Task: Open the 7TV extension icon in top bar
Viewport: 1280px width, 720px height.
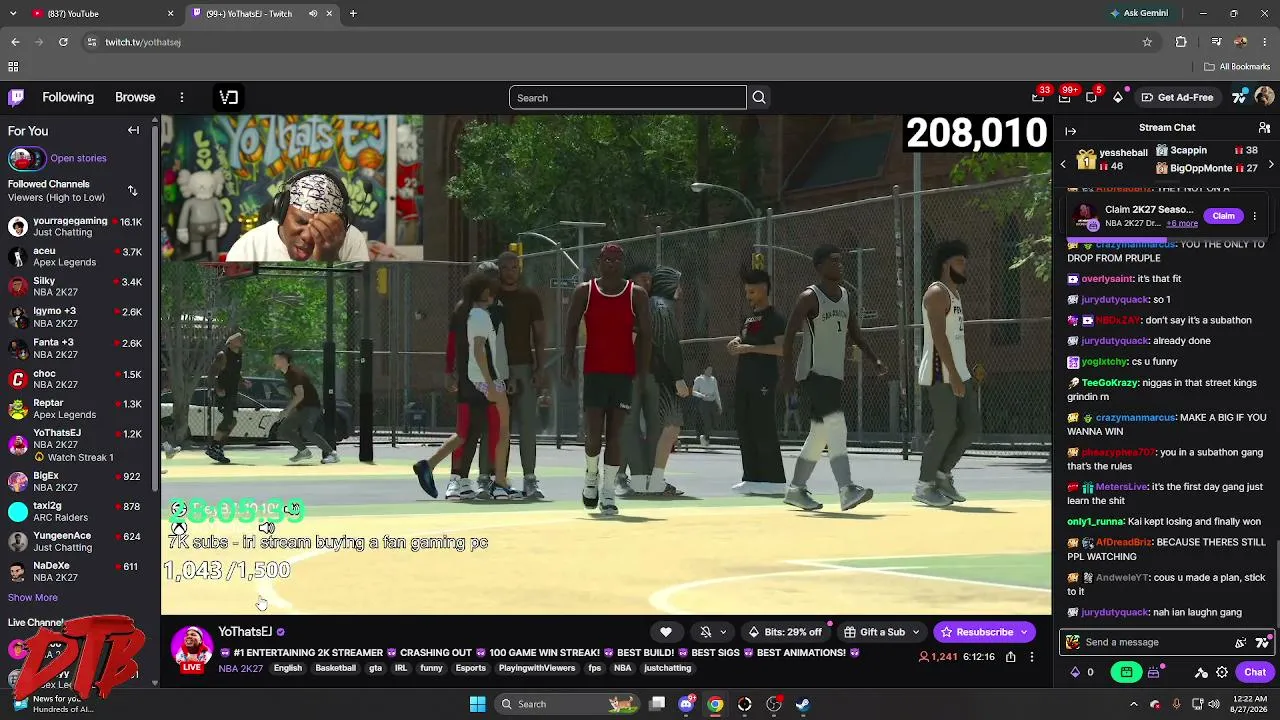Action: point(1240,97)
